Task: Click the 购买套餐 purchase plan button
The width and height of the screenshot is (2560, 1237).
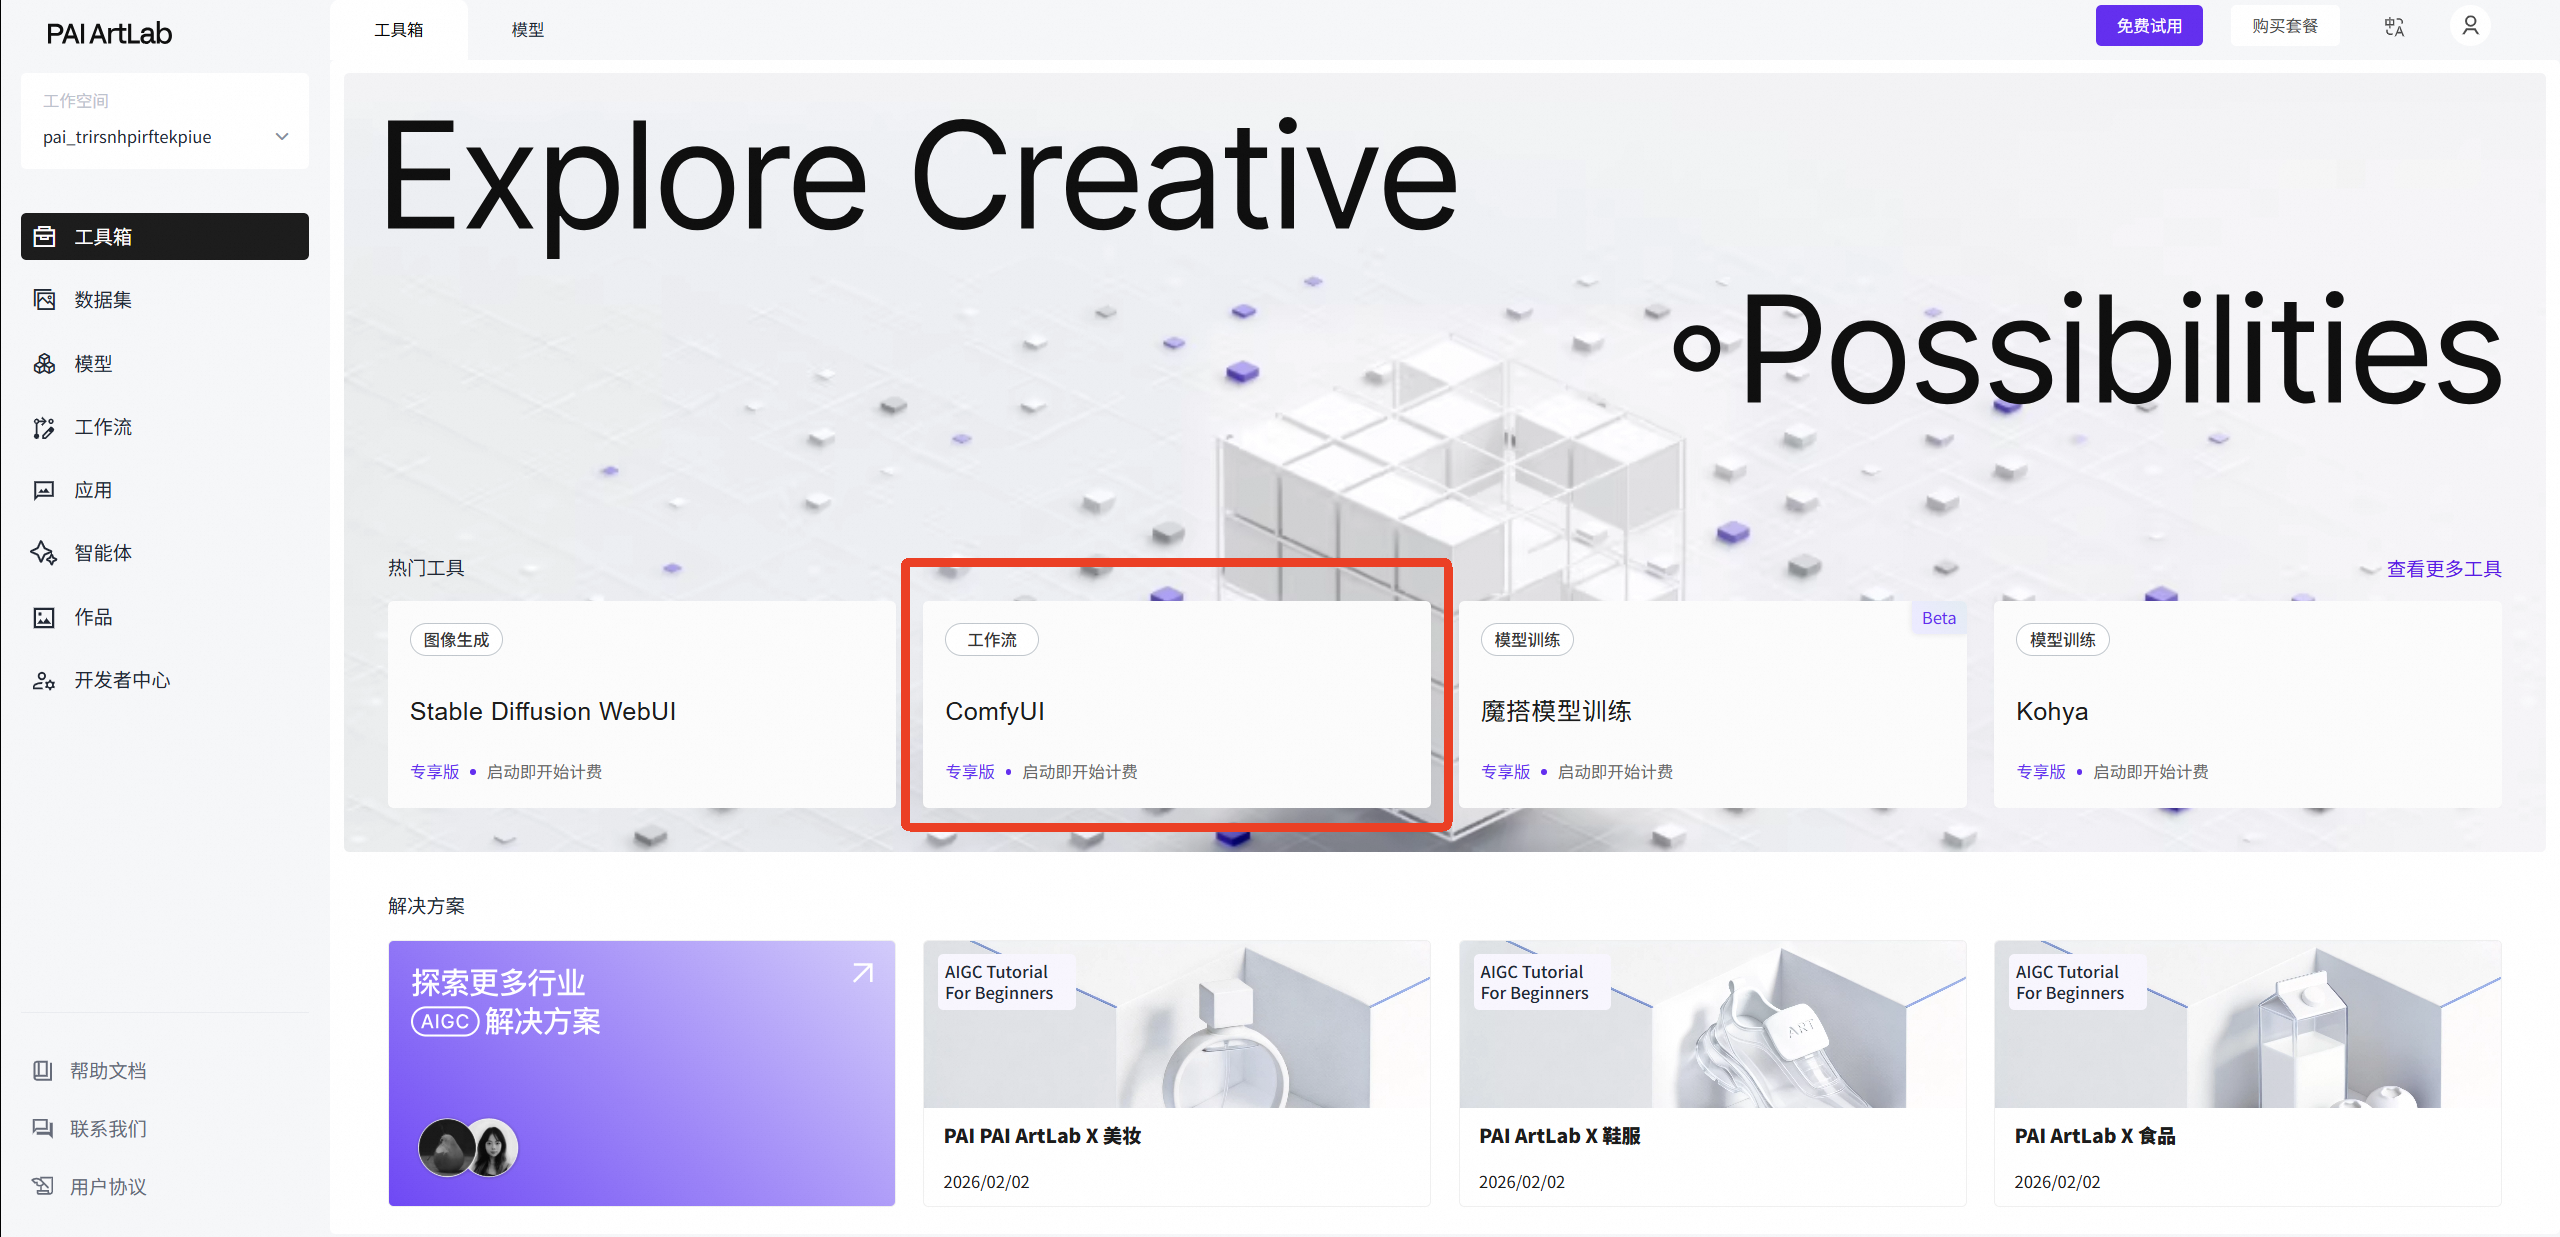Action: click(2285, 26)
